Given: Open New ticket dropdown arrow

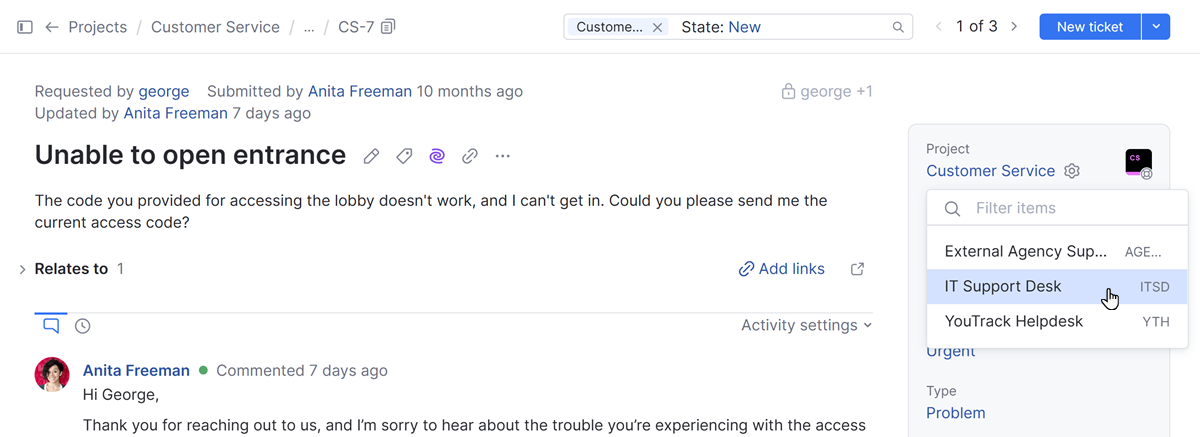Looking at the screenshot, I should (1155, 27).
